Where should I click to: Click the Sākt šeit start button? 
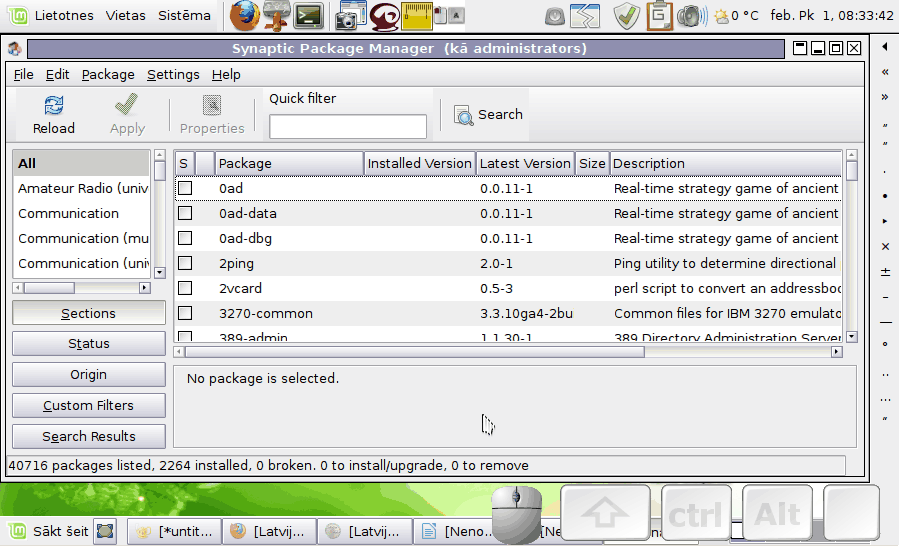[49, 531]
